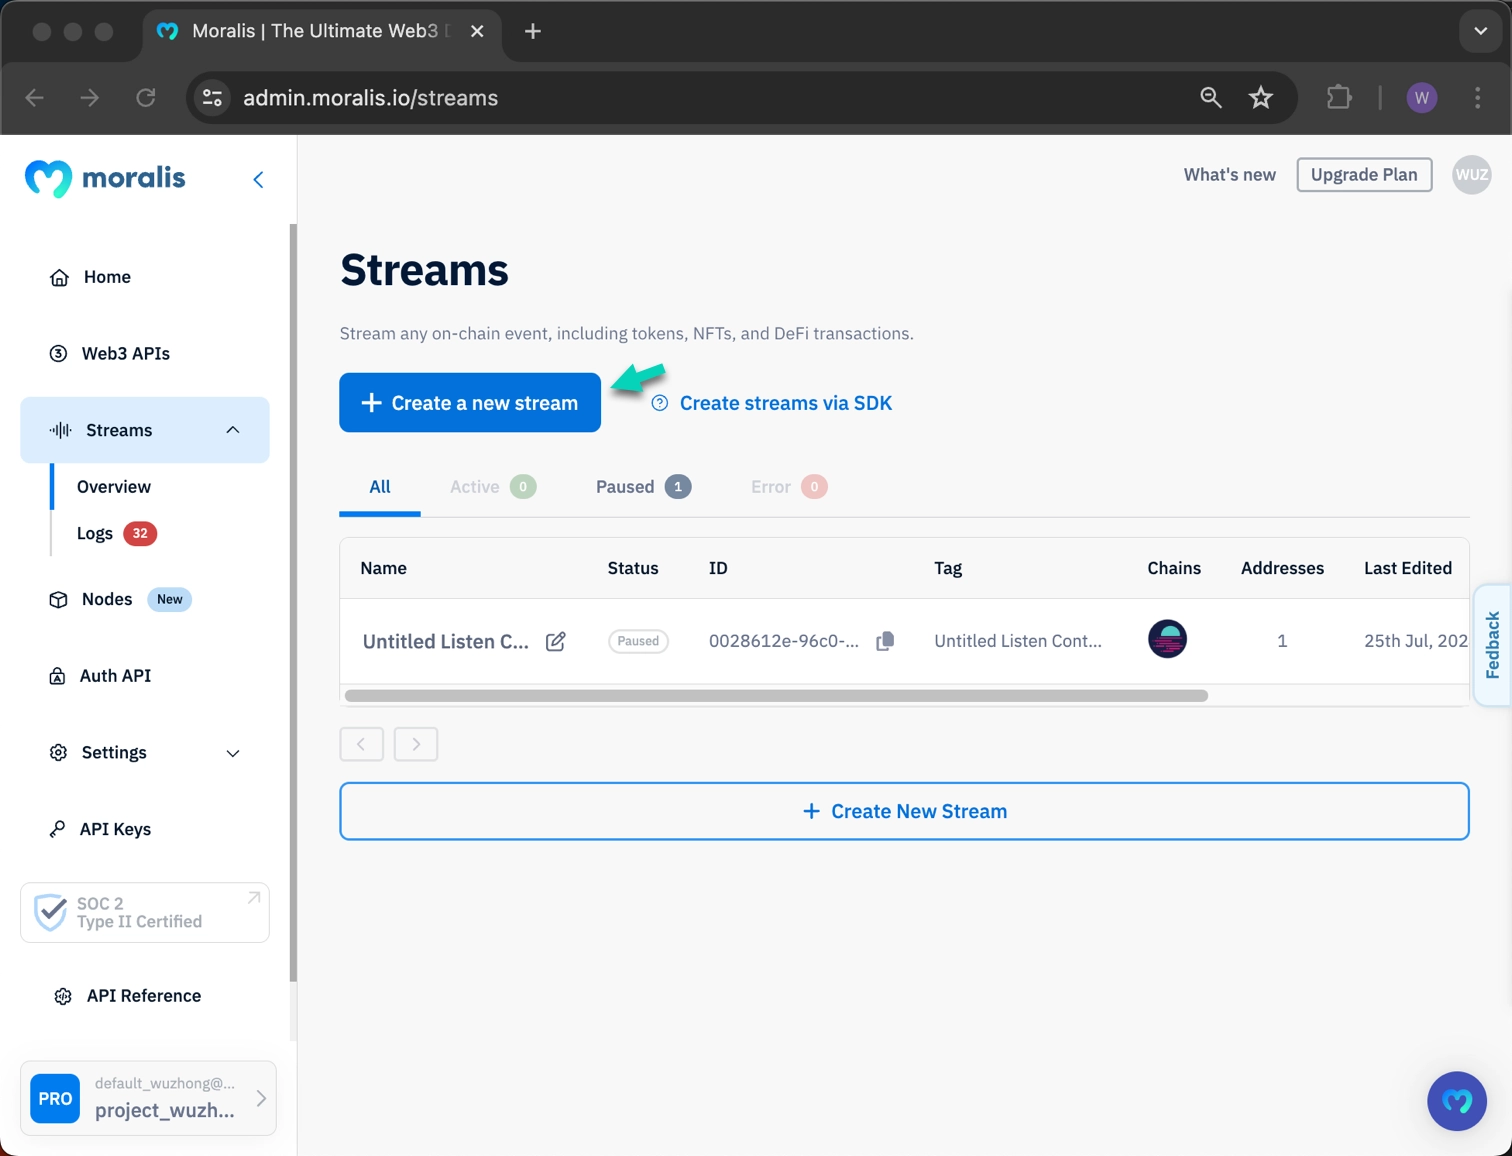Screen dimensions: 1512x1156
Task: Switch to the Paused tab
Action: tap(643, 487)
